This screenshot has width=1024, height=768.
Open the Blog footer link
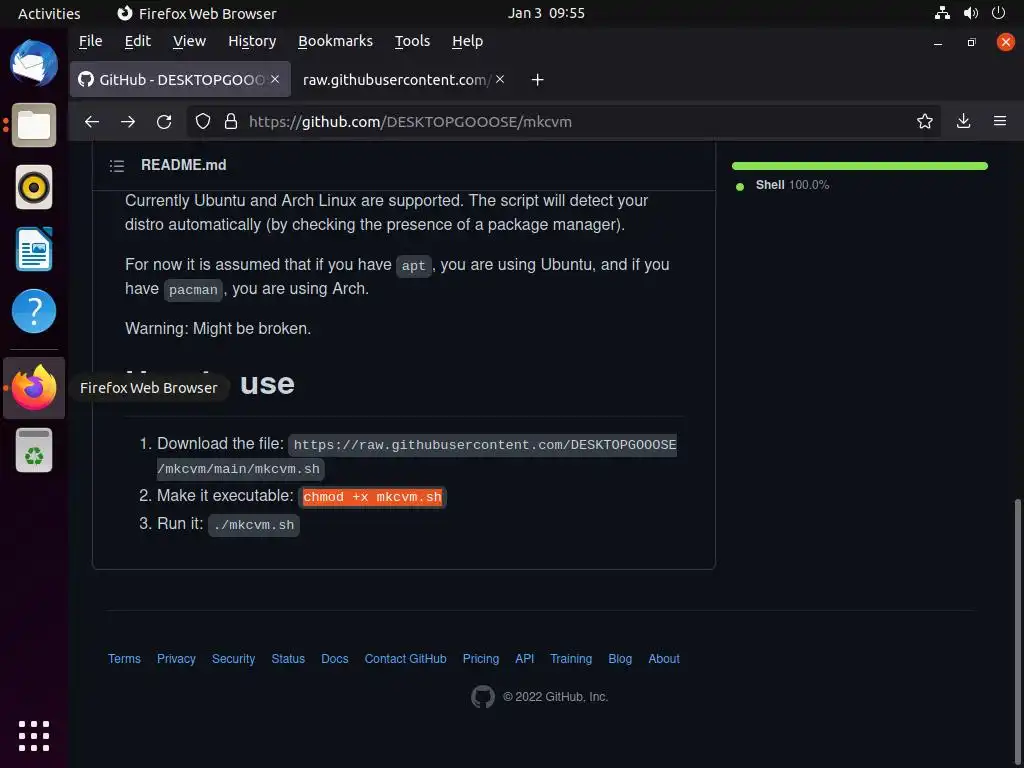coord(620,659)
